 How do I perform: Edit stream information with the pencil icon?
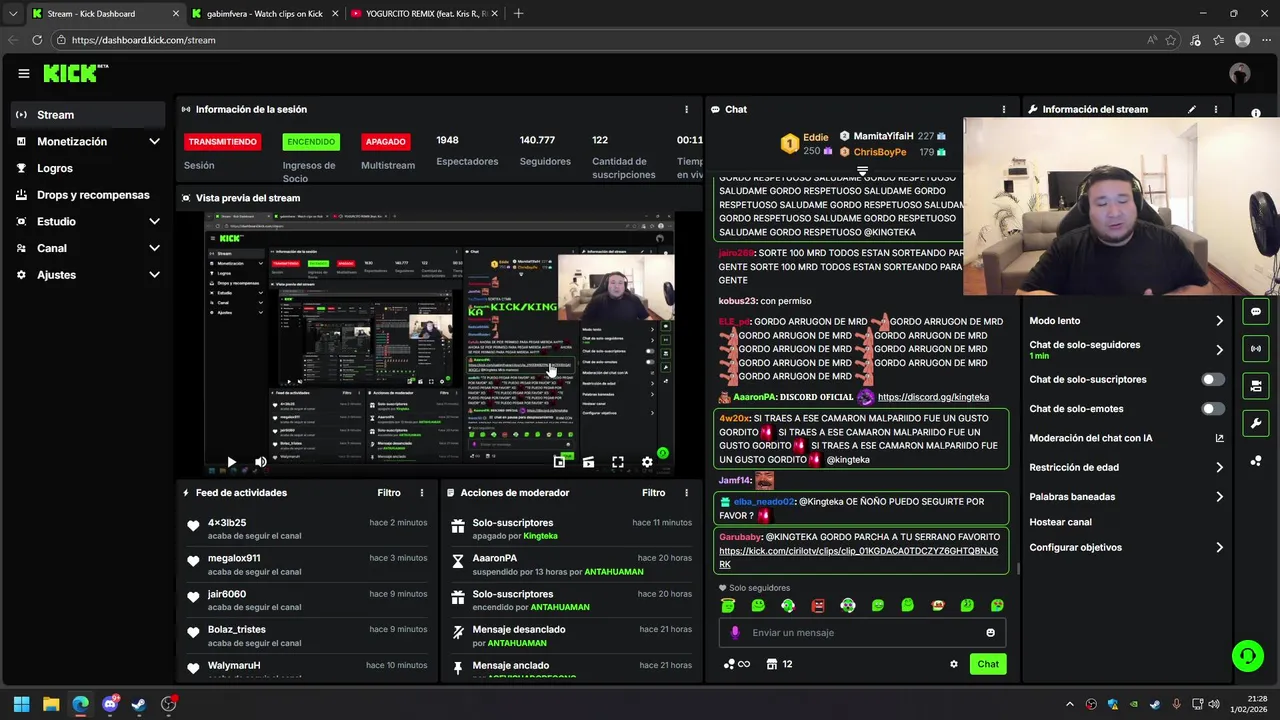pos(1192,109)
